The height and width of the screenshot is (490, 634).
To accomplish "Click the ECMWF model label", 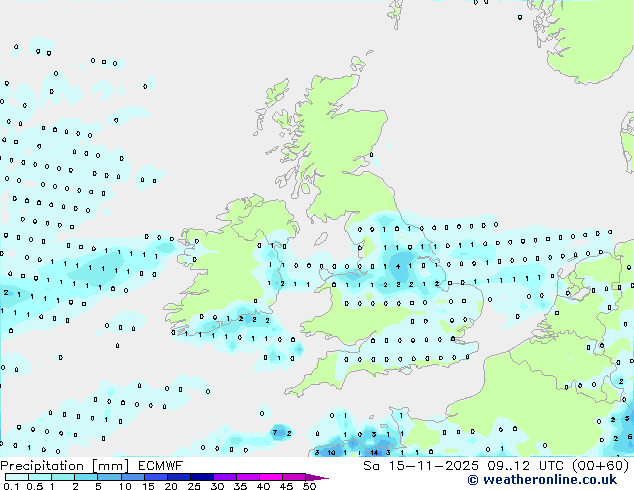I will coord(161,466).
